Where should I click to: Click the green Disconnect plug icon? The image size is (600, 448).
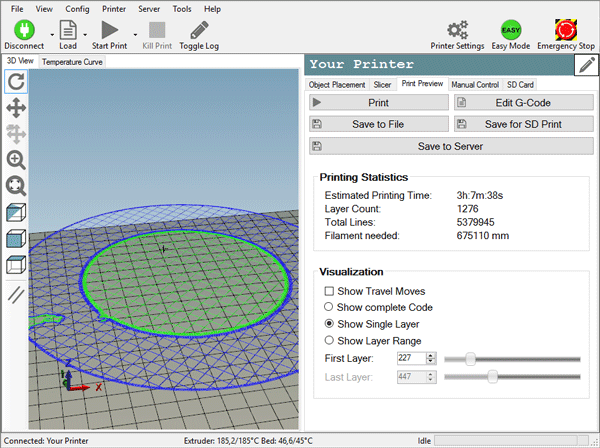click(24, 29)
